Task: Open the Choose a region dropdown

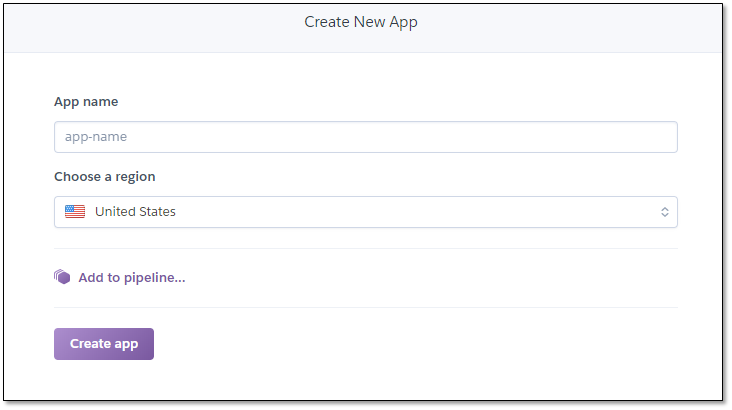Action: point(366,212)
